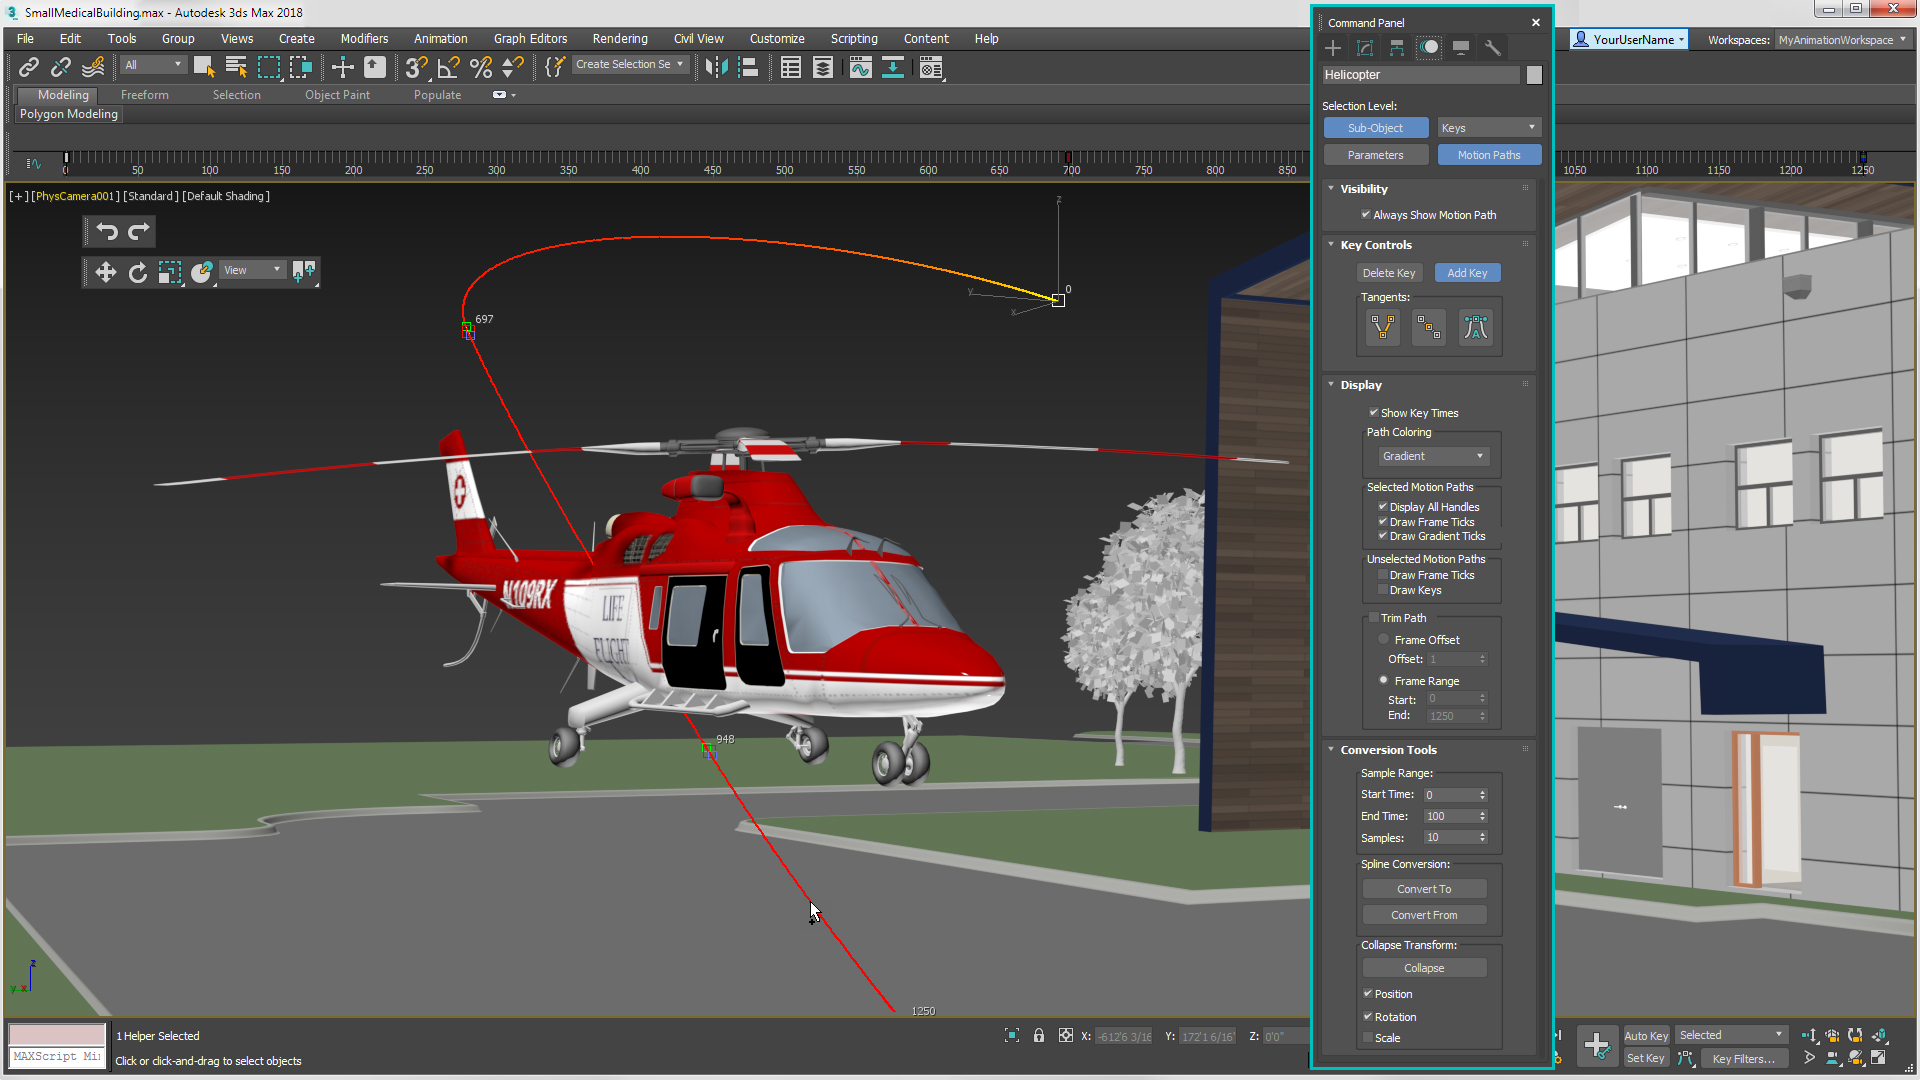1920x1080 pixels.
Task: Toggle Always Show Motion Path checkbox
Action: point(1366,214)
